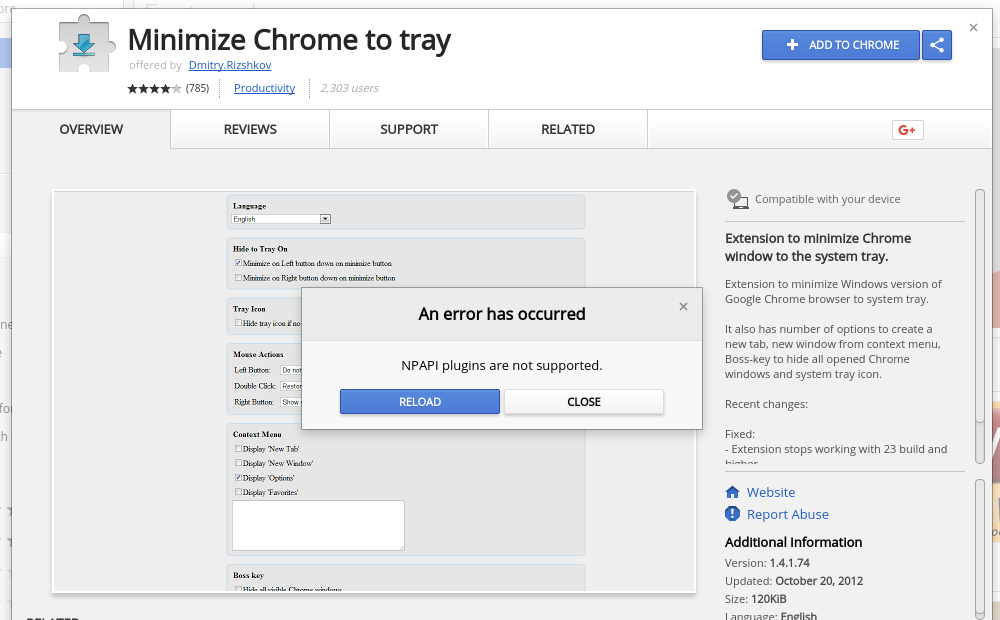Click 'Updated: October 20, 2012' text
This screenshot has height=620, width=1000.
[793, 580]
